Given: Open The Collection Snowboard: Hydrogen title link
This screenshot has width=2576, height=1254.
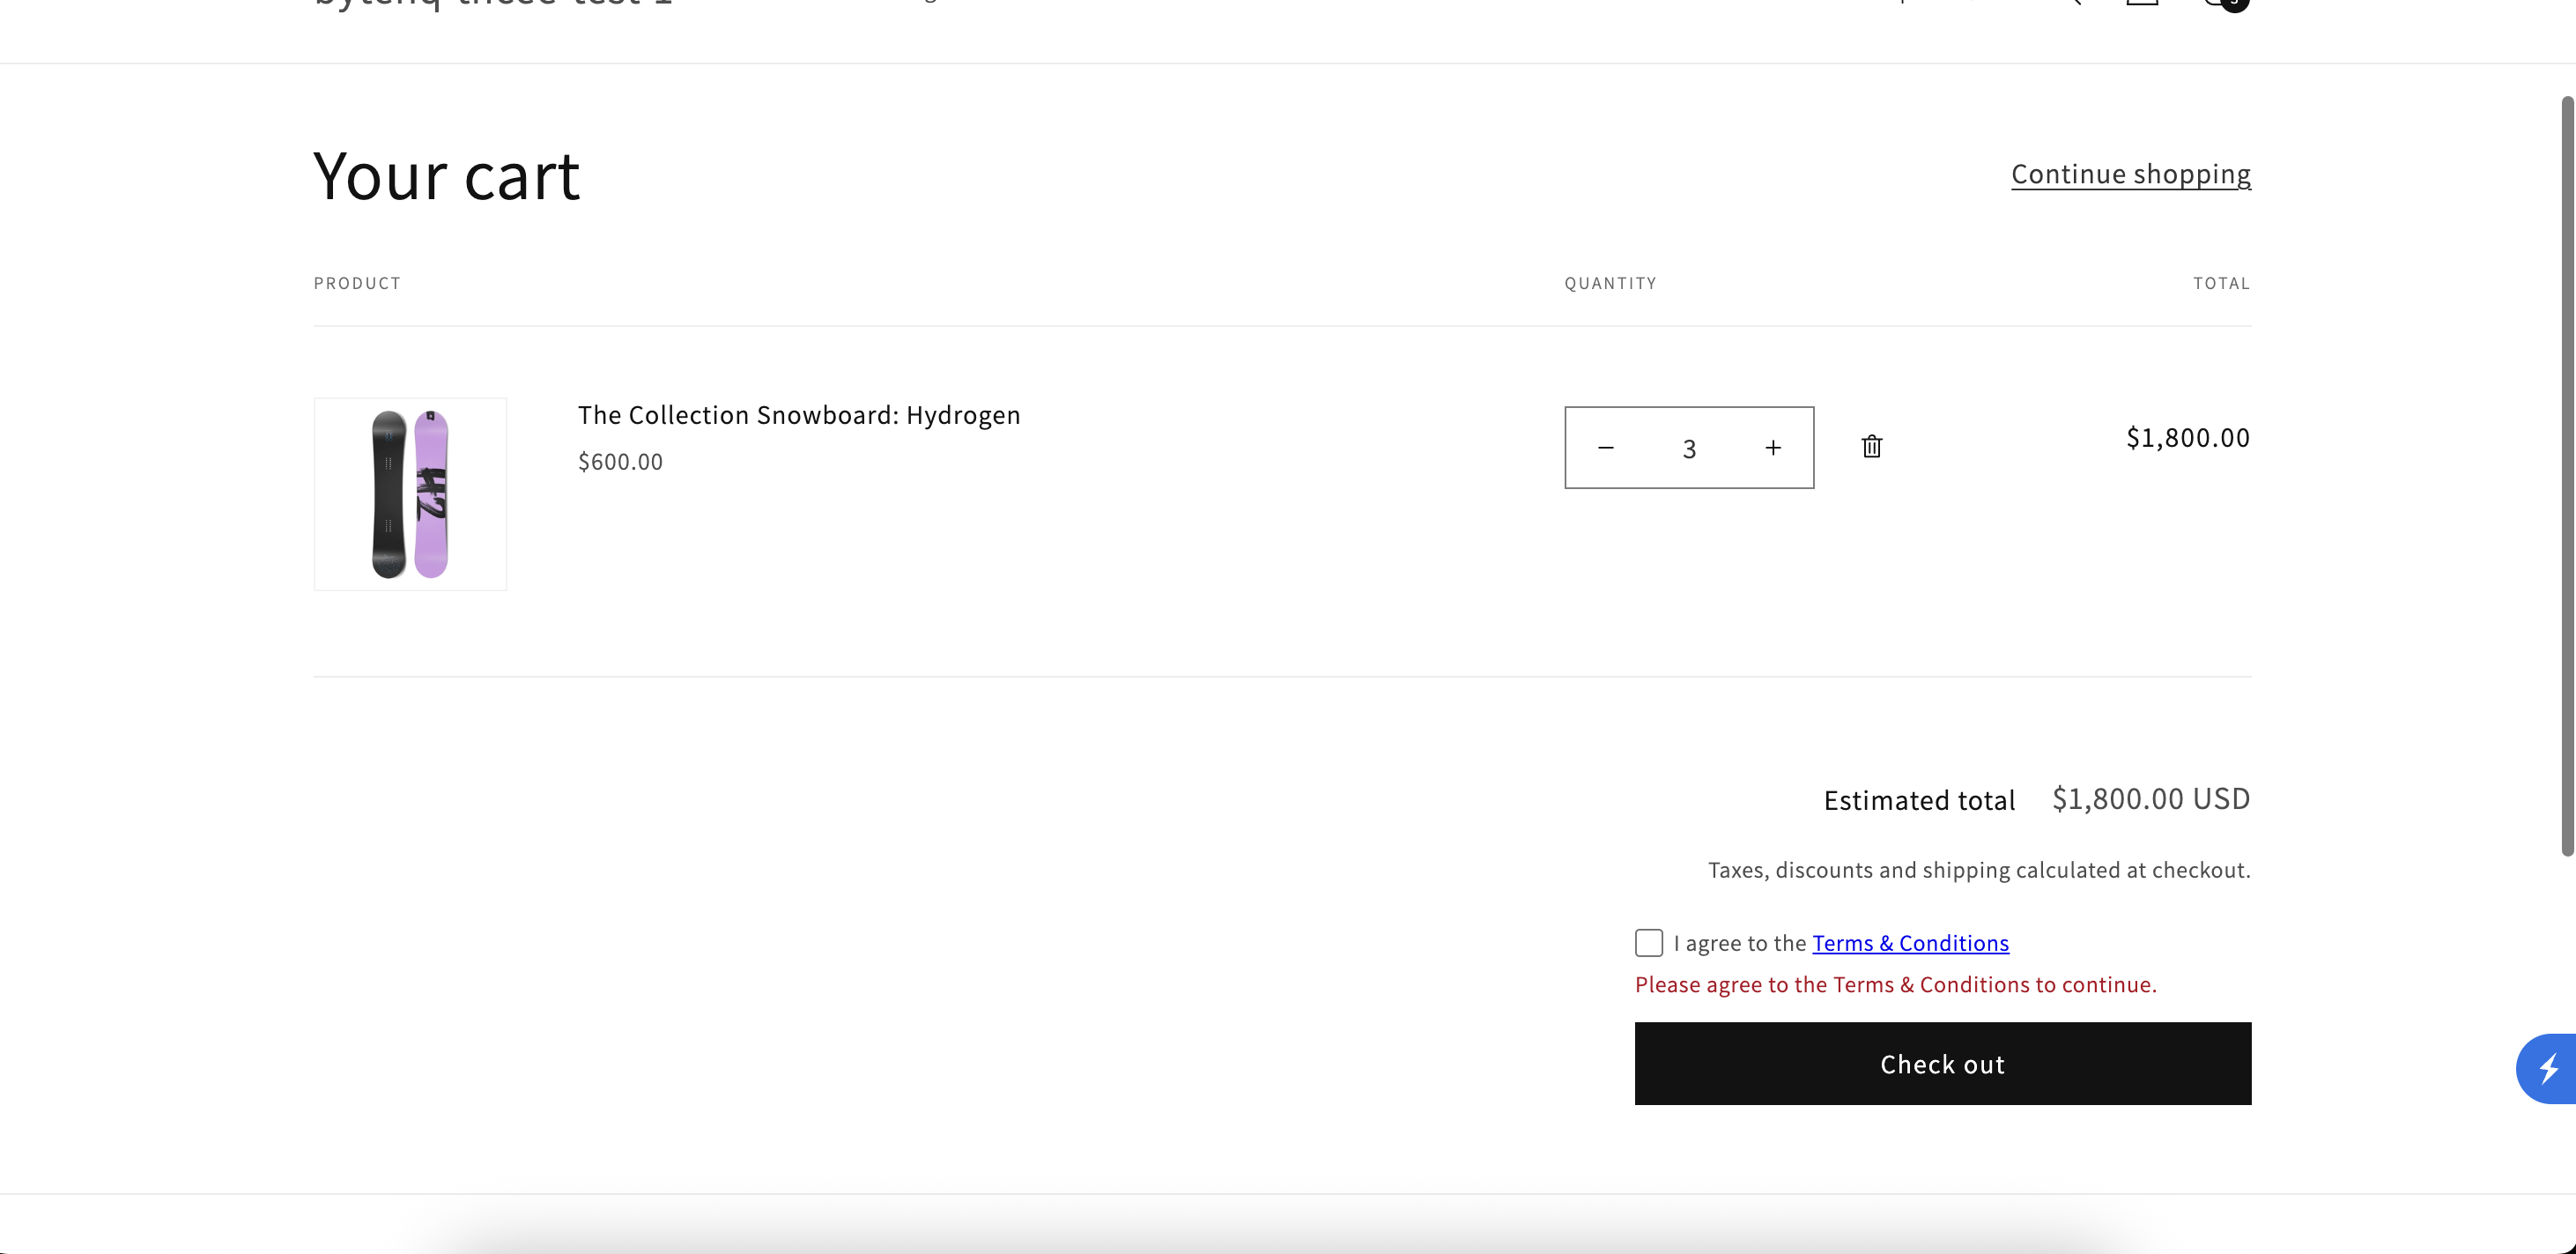Looking at the screenshot, I should click(799, 415).
